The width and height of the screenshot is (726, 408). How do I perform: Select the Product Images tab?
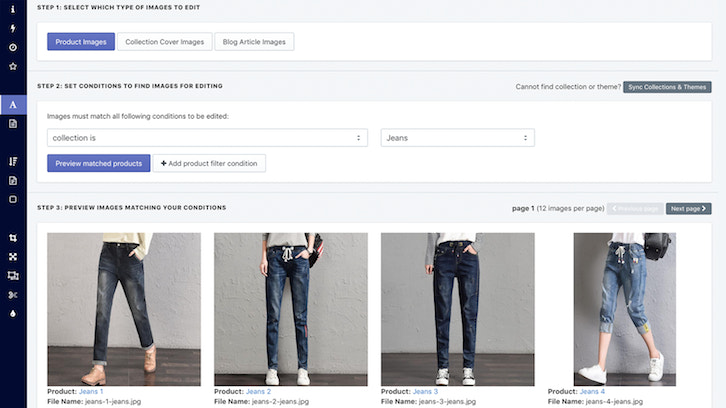81,42
